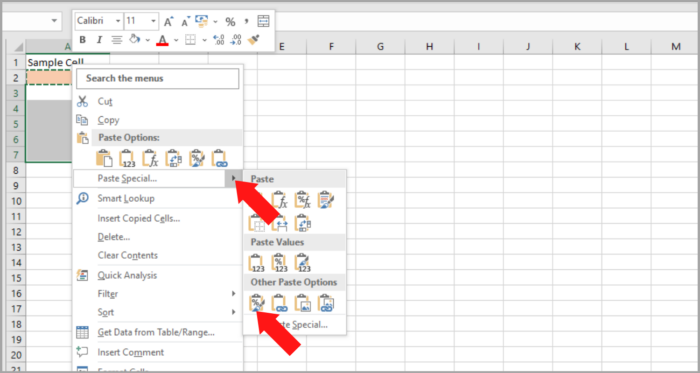700x373 pixels.
Task: Click the Paste Link icon in Paste Options row
Action: (220, 158)
